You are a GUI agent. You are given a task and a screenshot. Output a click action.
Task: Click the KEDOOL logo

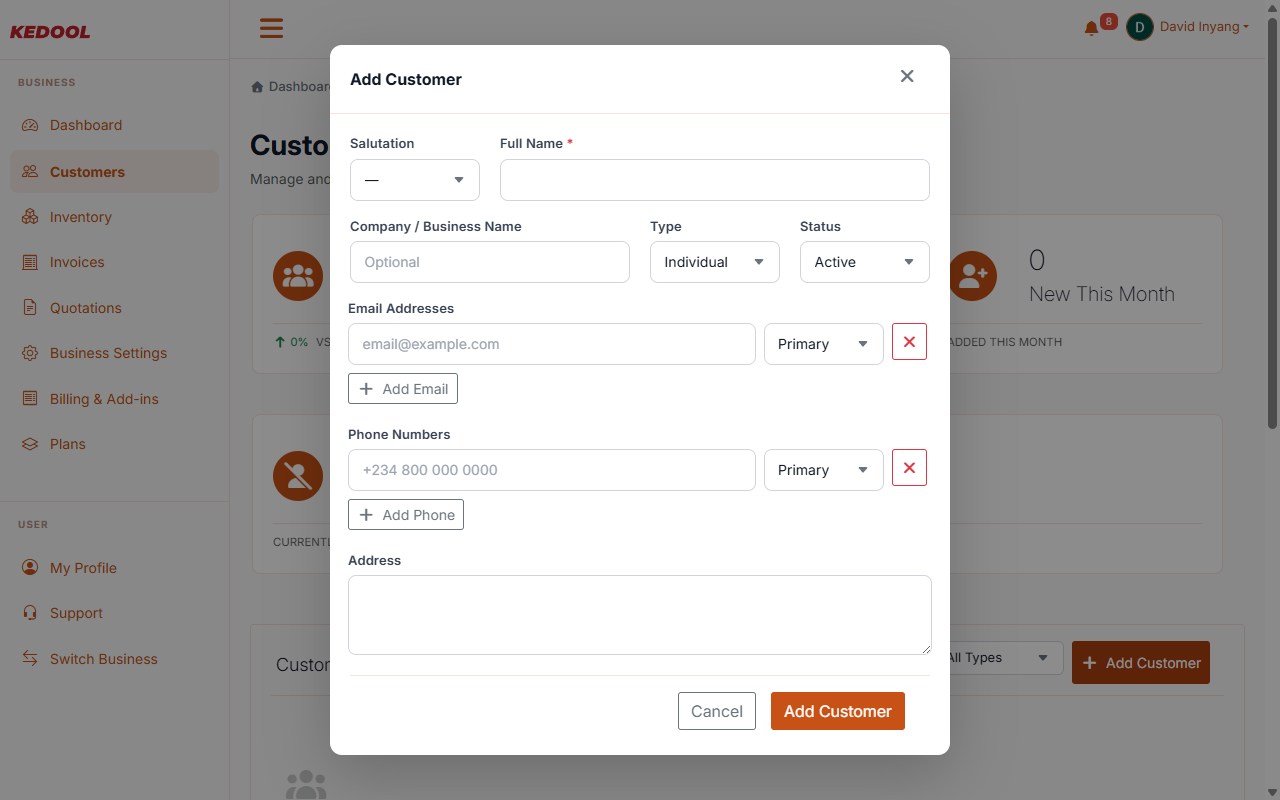point(50,32)
